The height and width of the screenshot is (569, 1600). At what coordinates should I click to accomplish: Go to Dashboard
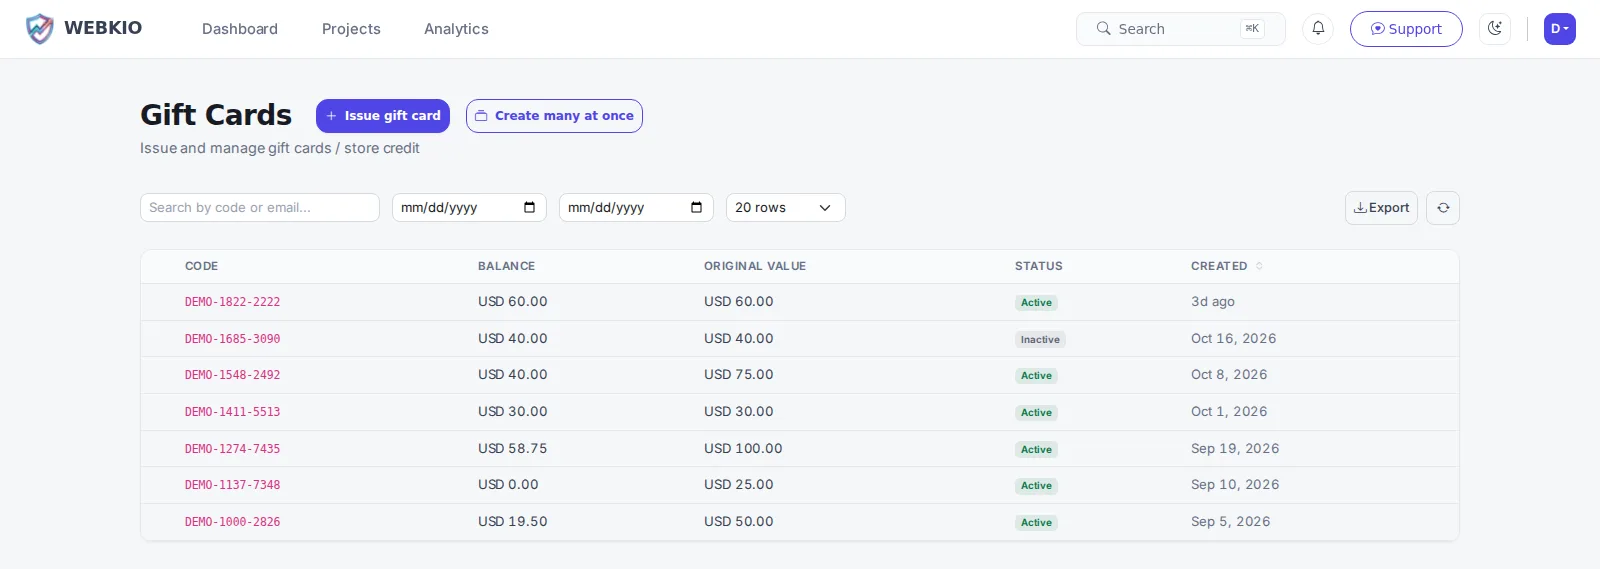point(240,29)
